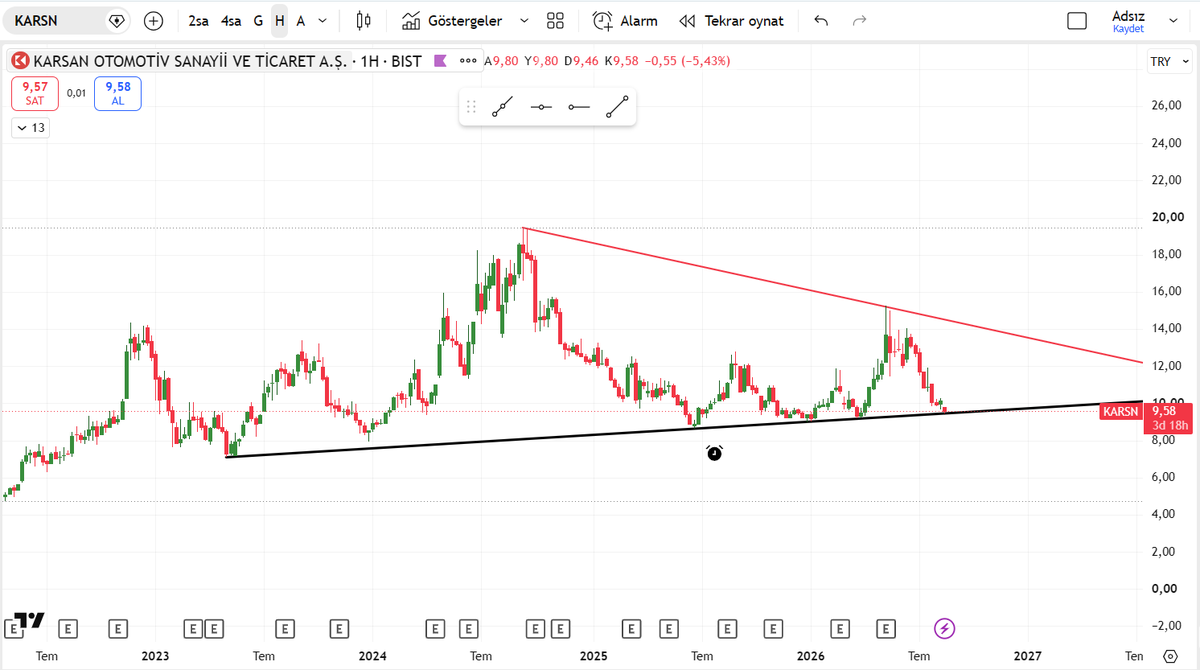The width and height of the screenshot is (1200, 670).
Task: Click the TradingView logo bottom left
Action: coord(30,620)
